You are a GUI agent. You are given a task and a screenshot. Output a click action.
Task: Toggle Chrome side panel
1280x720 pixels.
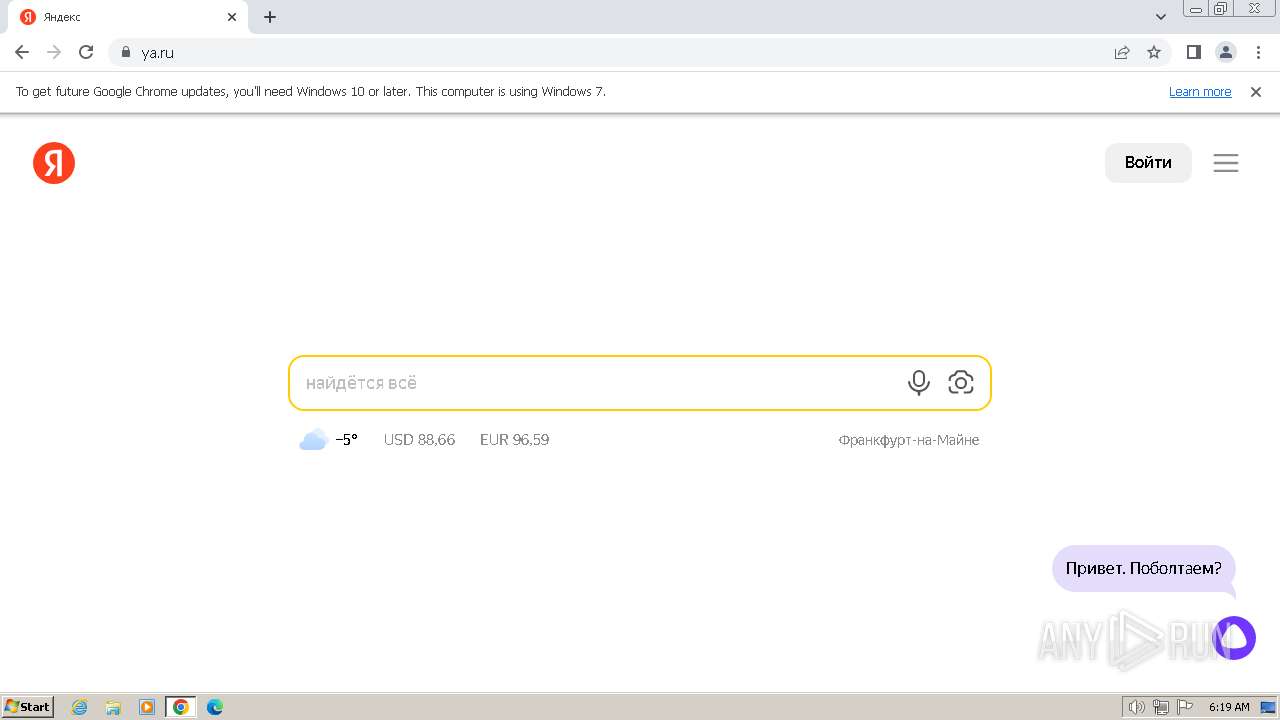click(1194, 52)
